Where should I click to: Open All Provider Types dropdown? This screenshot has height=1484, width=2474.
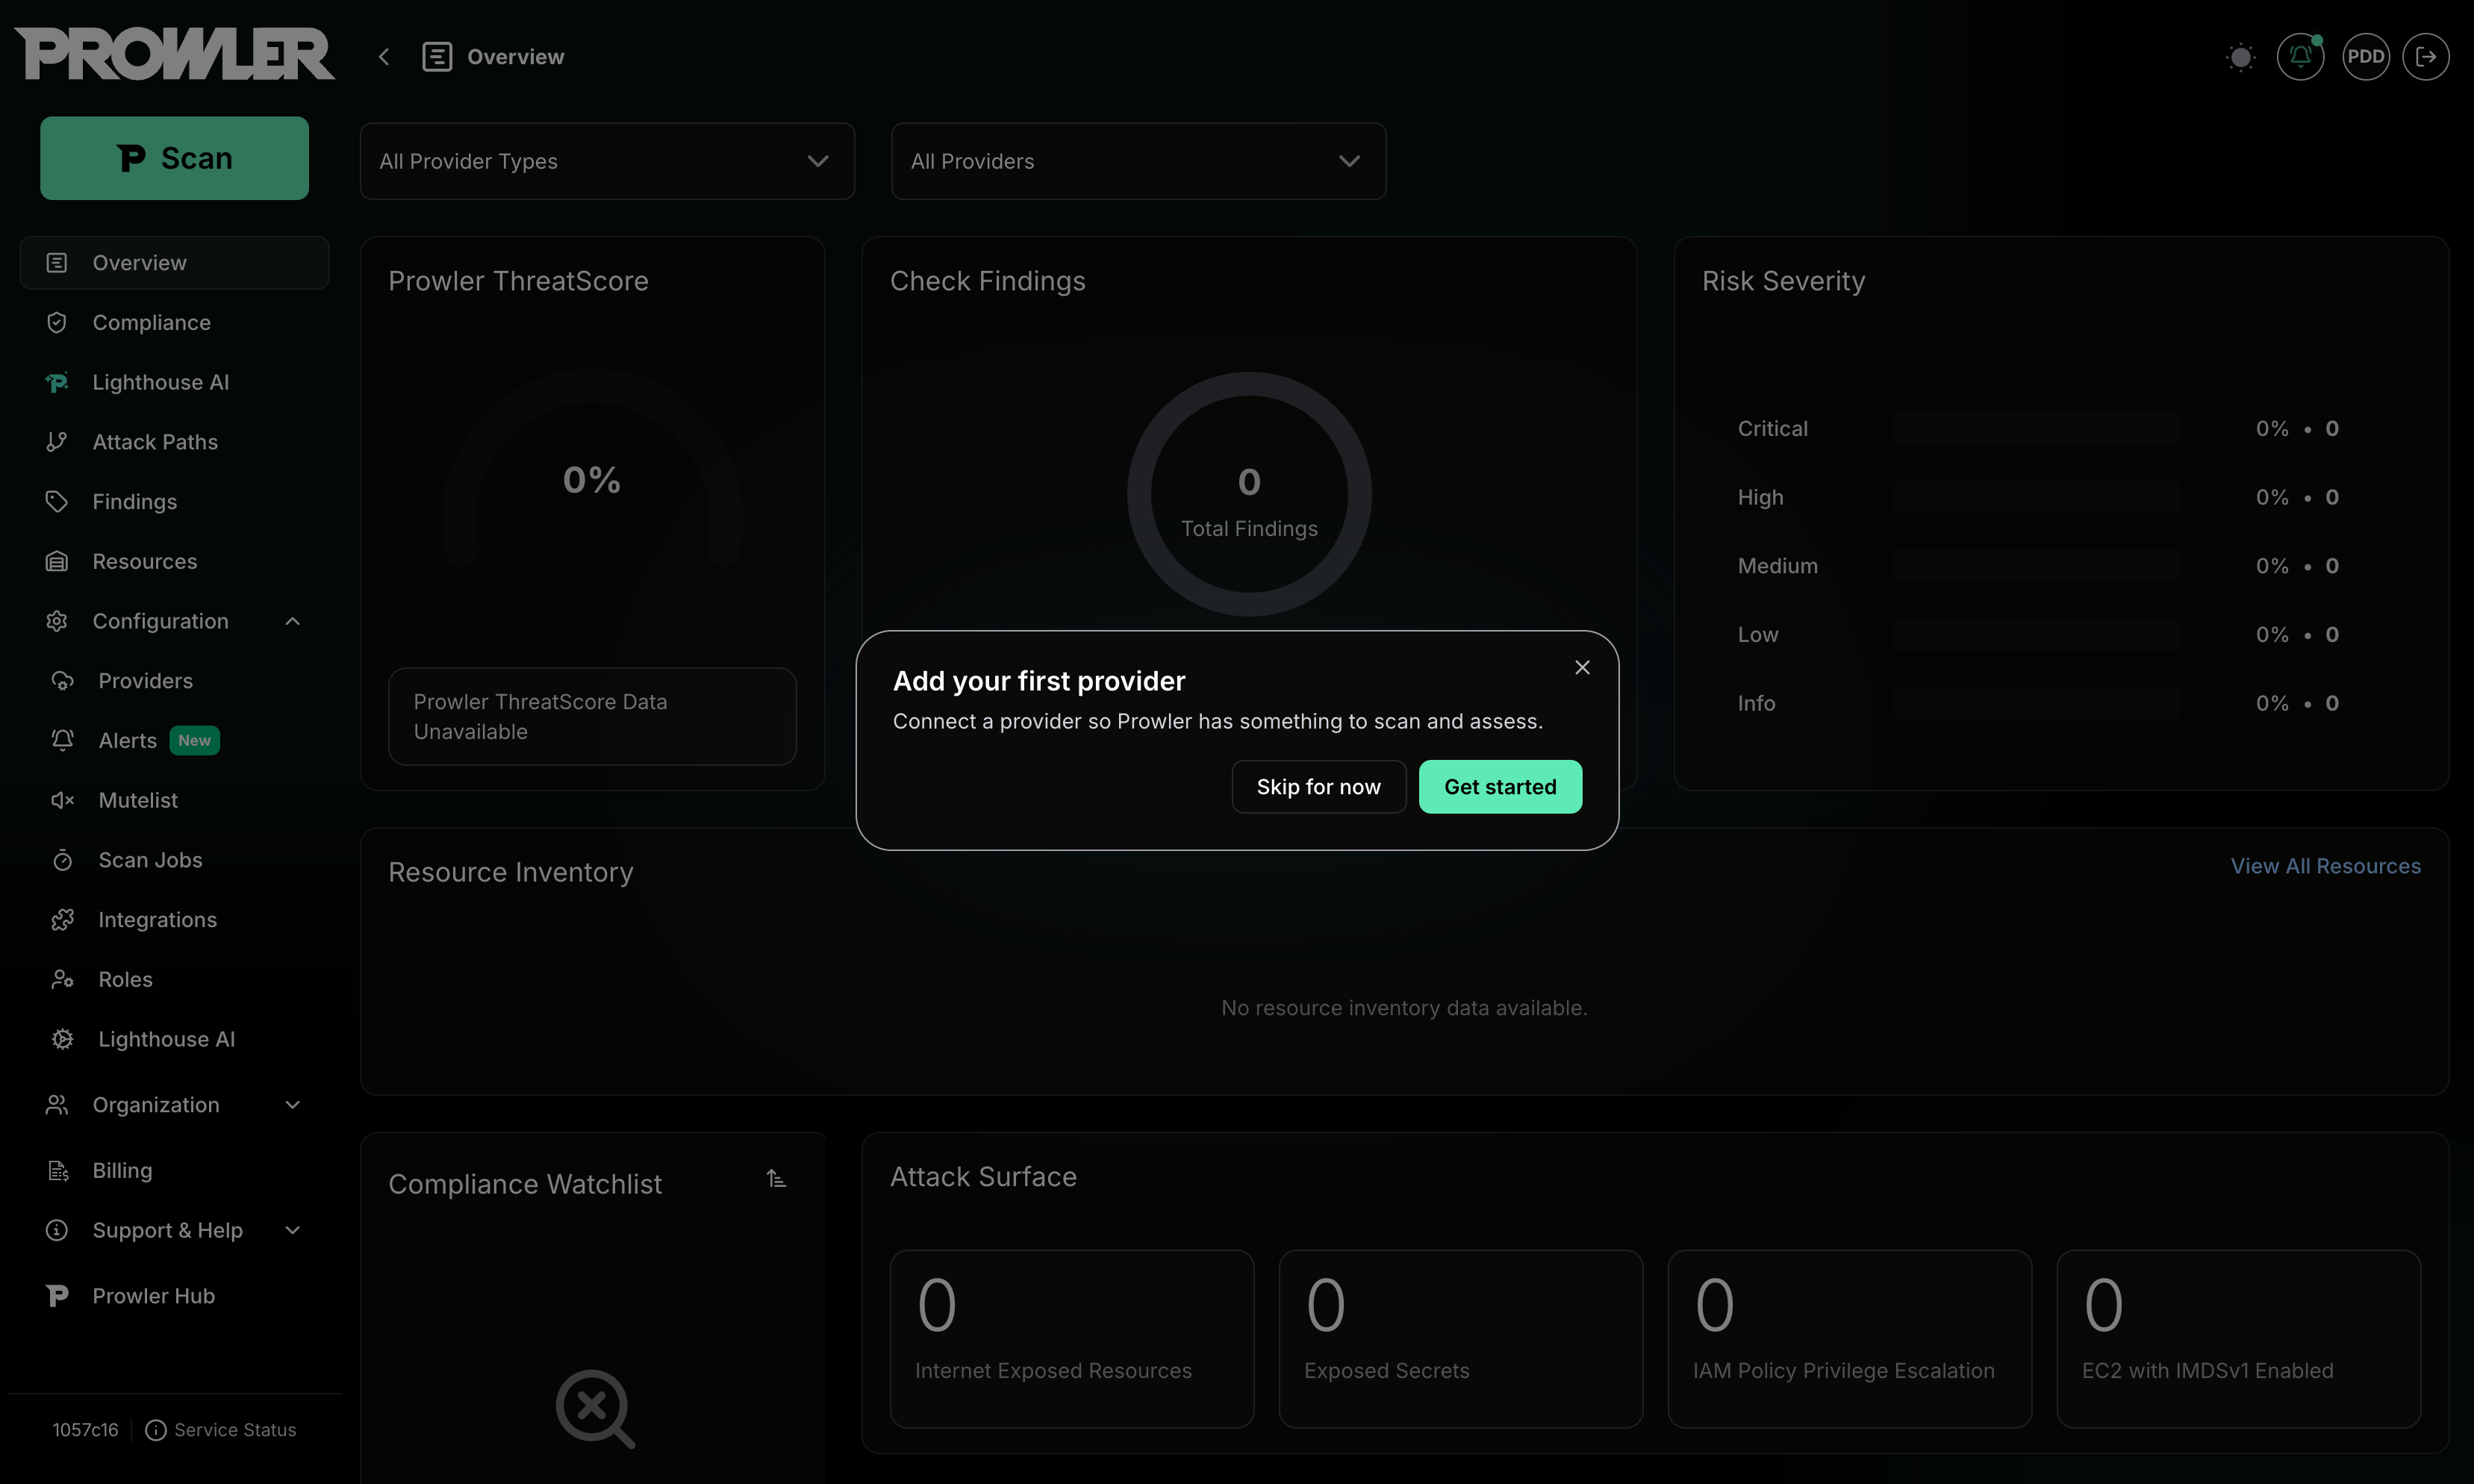(607, 161)
